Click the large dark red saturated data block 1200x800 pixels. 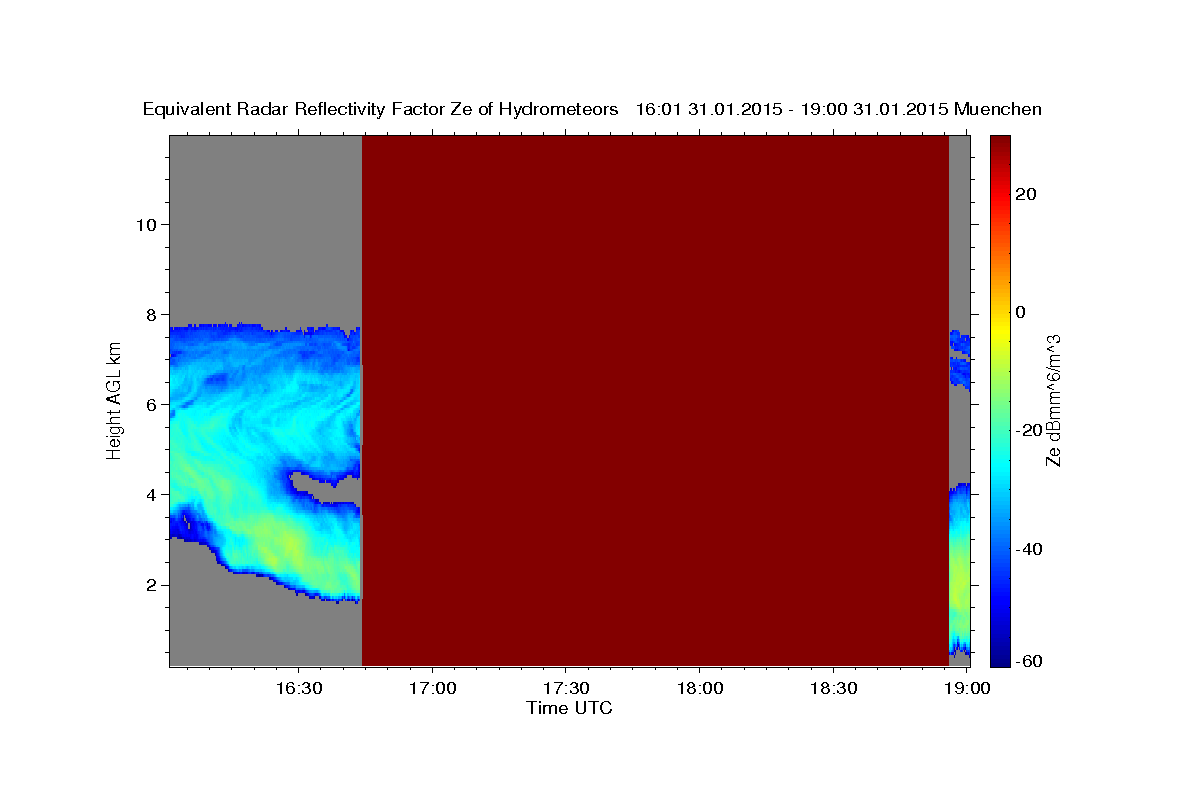coord(655,400)
